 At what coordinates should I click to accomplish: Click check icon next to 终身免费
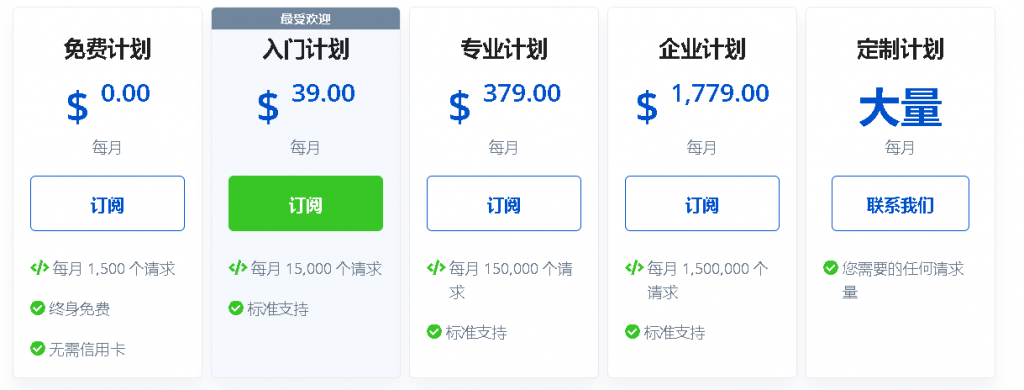point(37,308)
